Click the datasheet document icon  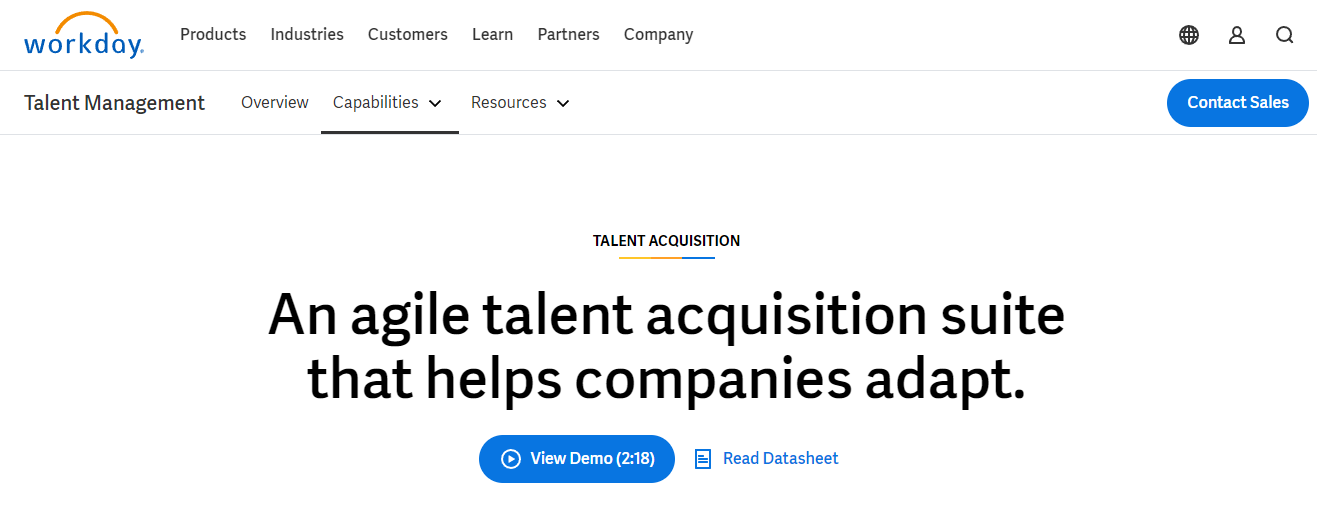[x=703, y=459]
